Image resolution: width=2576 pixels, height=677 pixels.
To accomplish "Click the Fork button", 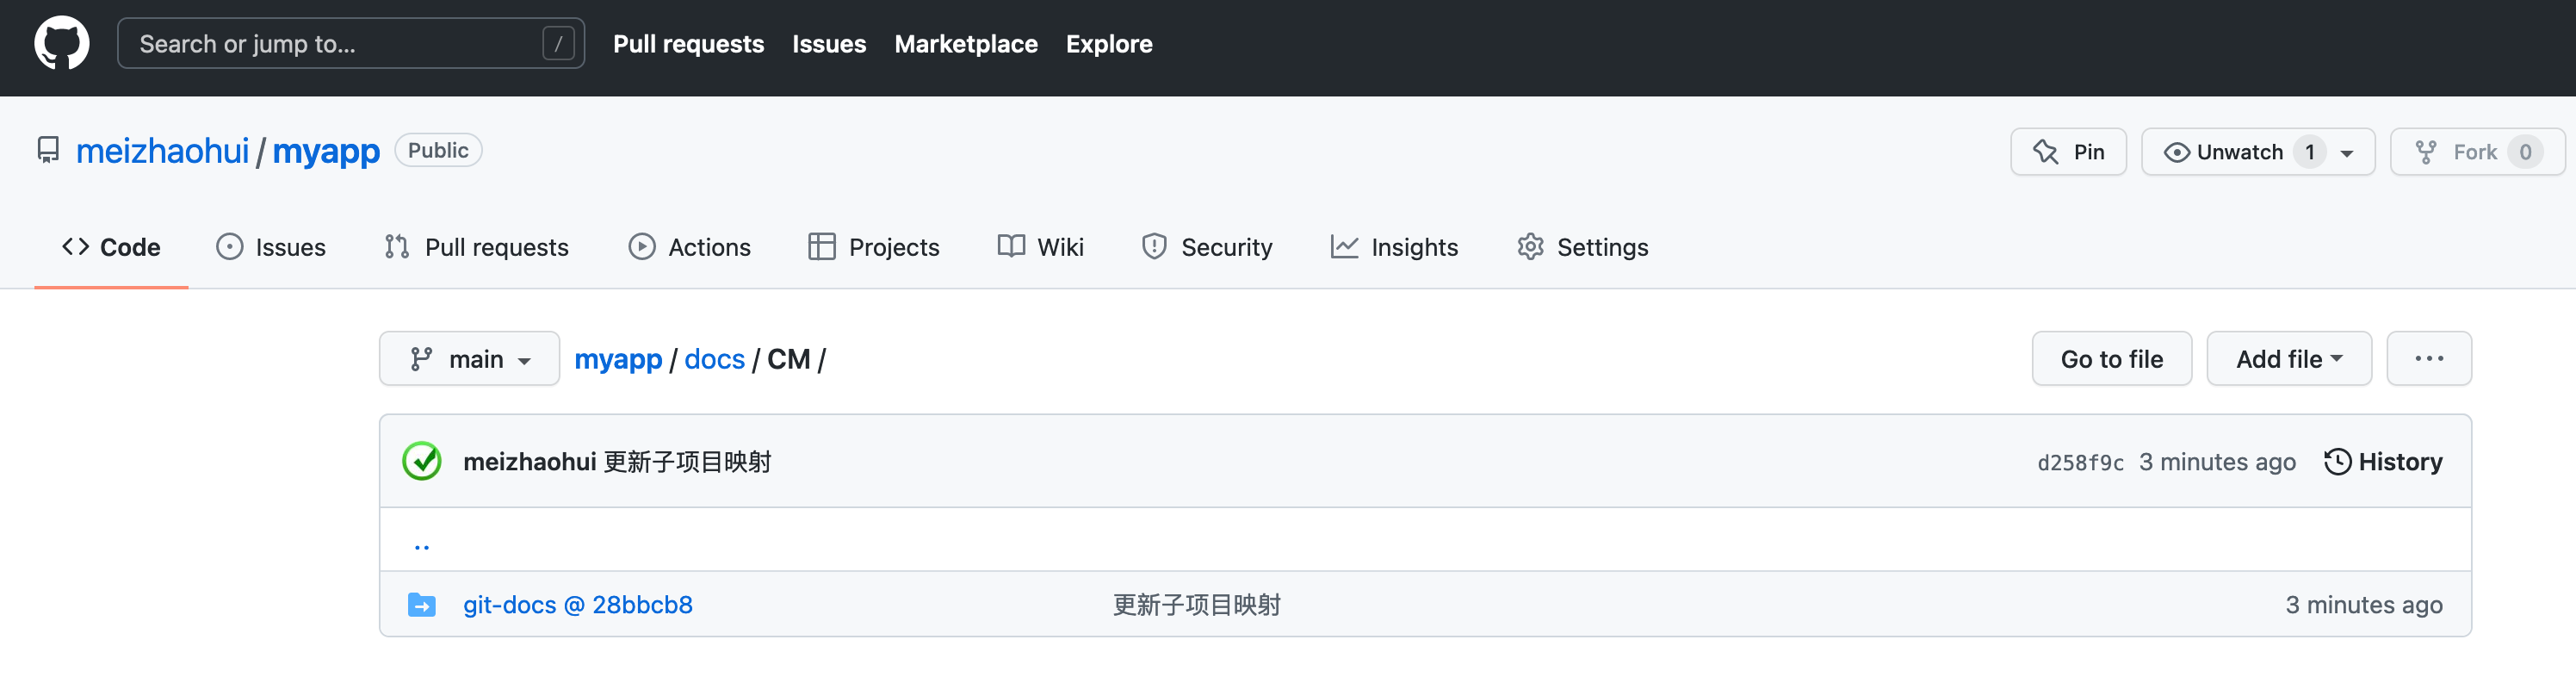I will (2477, 152).
